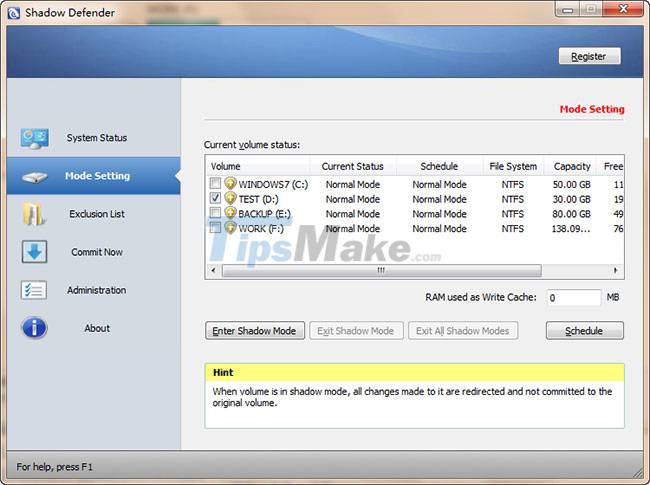Uncheck the TEST (D:) volume checkbox
Viewport: 650px width, 485px height.
point(215,198)
